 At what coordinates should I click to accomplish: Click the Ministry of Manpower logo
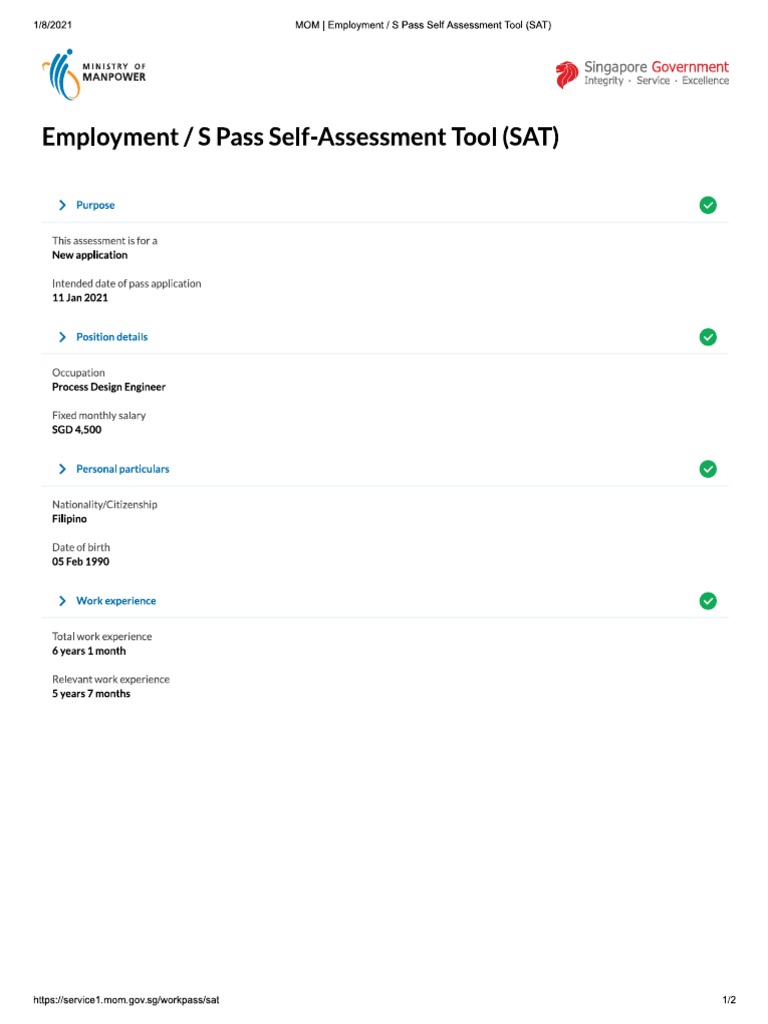click(94, 74)
